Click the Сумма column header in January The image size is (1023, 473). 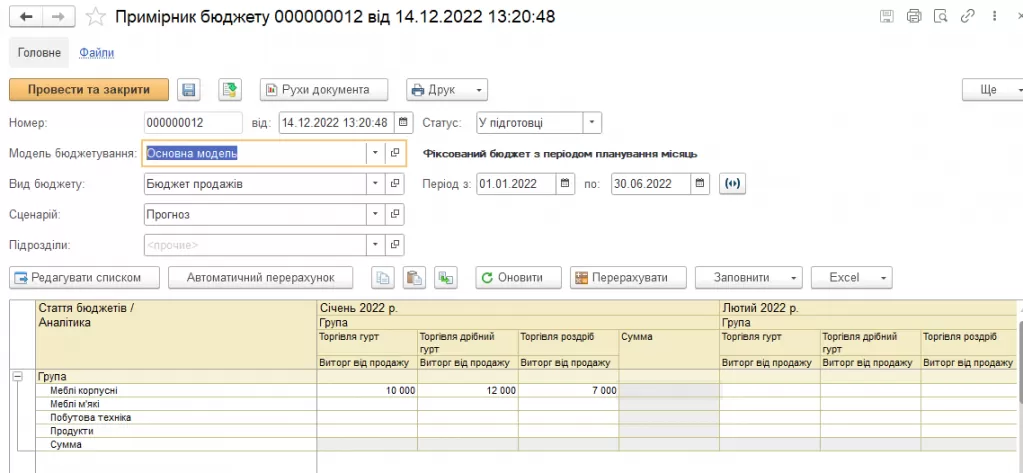(669, 349)
